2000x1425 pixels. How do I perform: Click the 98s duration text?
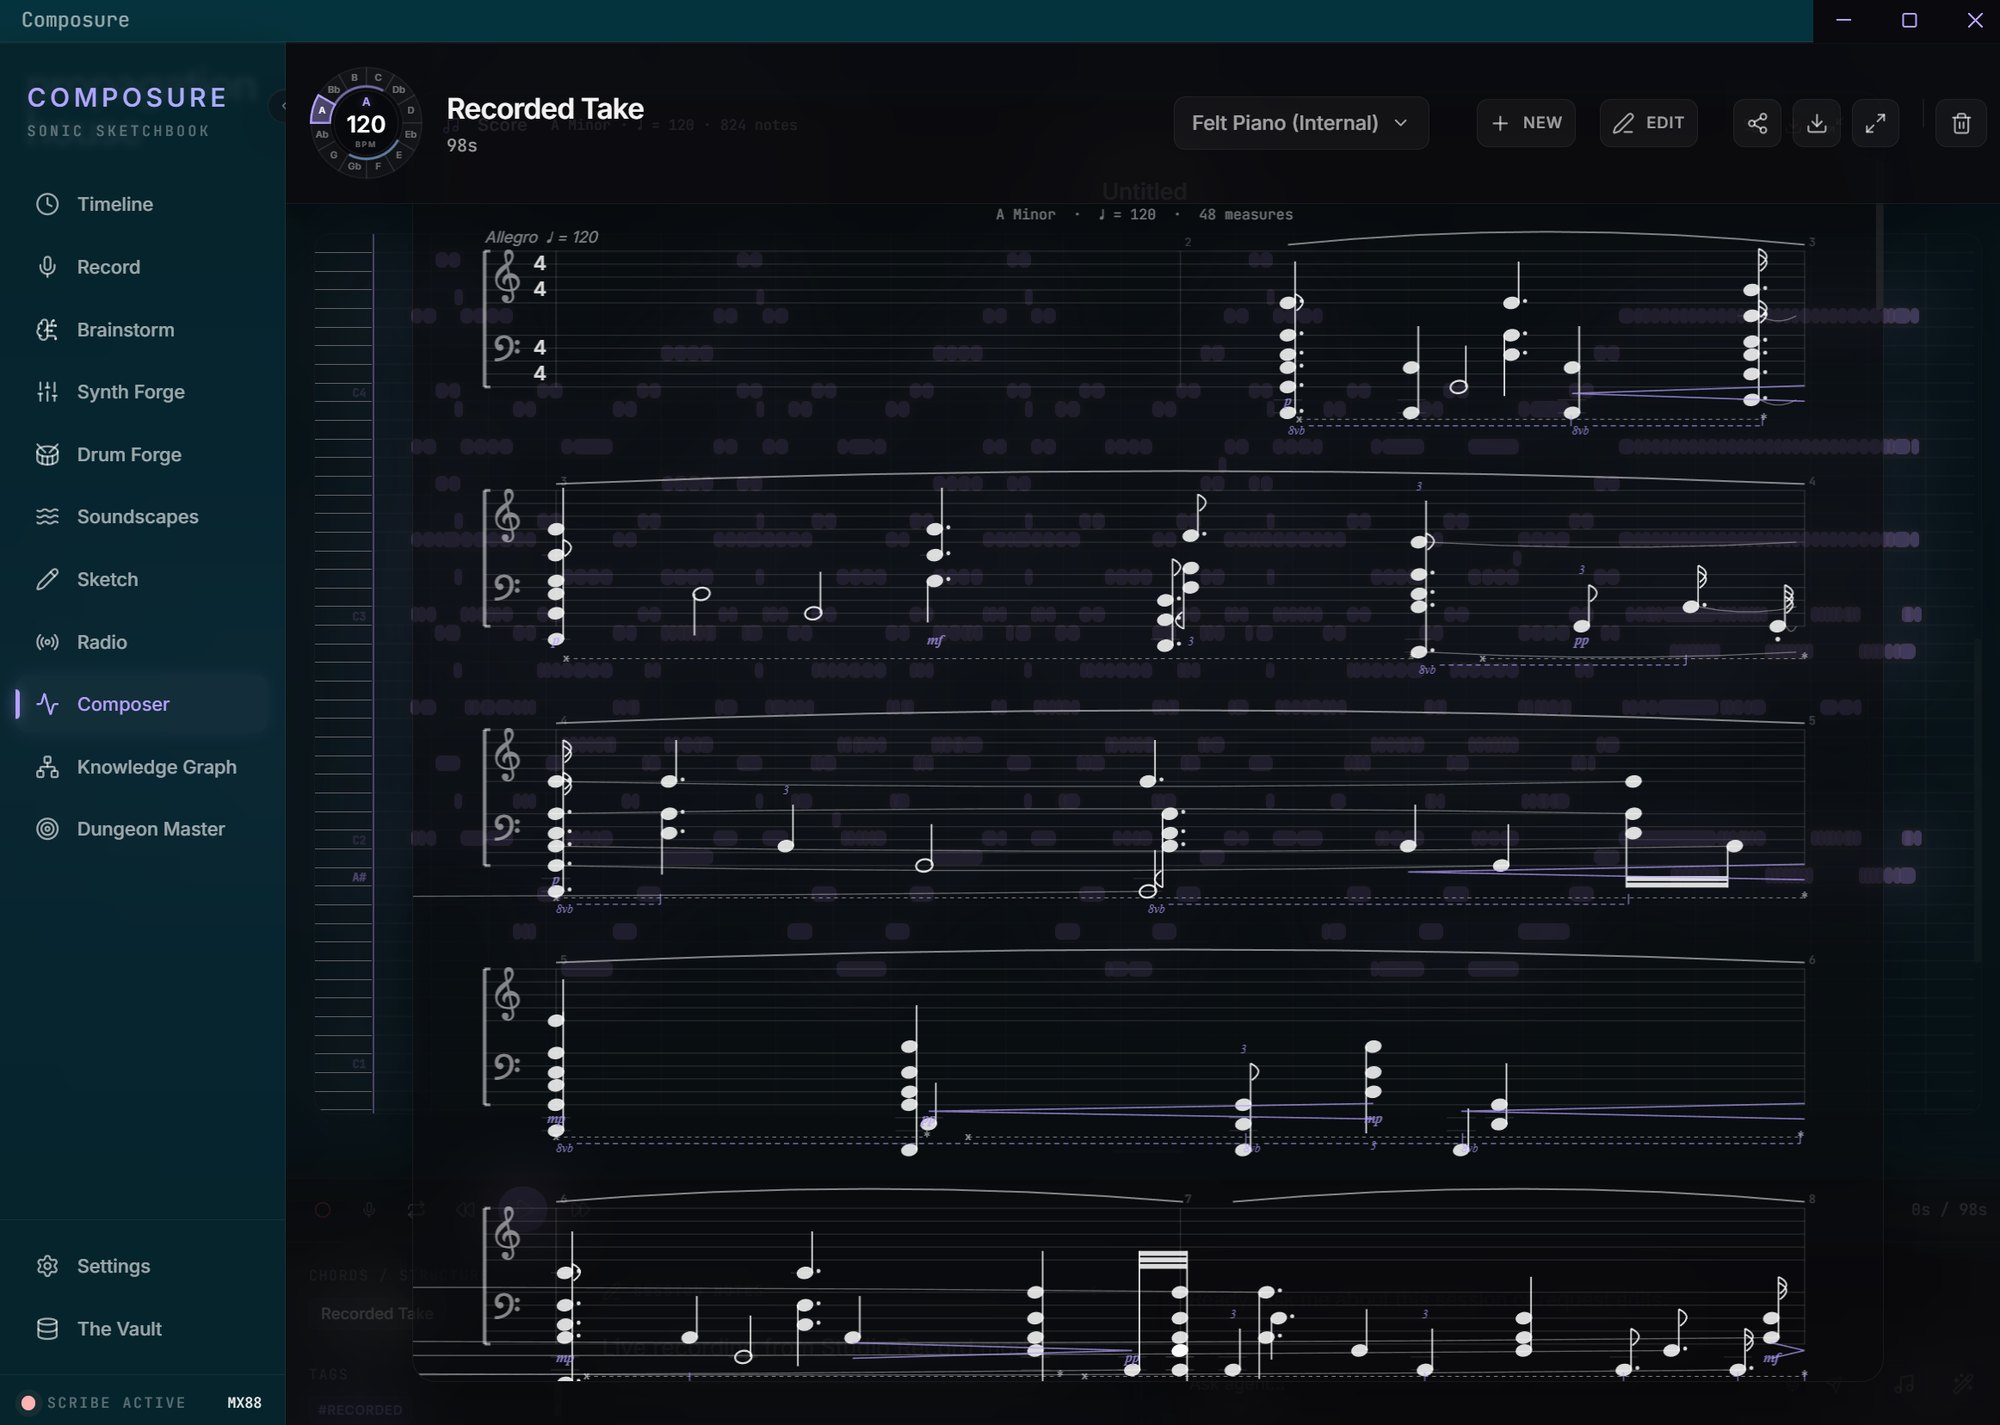coord(462,146)
